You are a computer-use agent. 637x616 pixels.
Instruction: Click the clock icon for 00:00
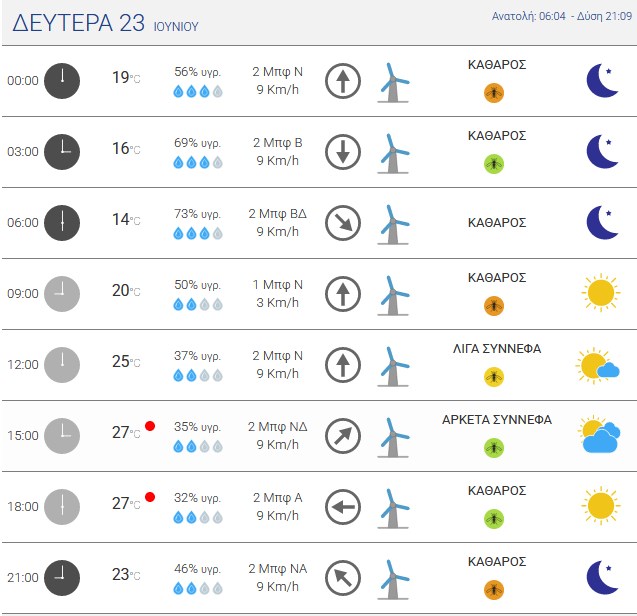[62, 81]
